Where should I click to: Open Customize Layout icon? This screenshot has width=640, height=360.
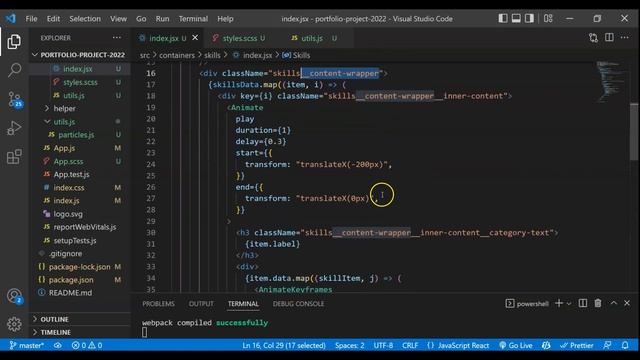click(548, 18)
